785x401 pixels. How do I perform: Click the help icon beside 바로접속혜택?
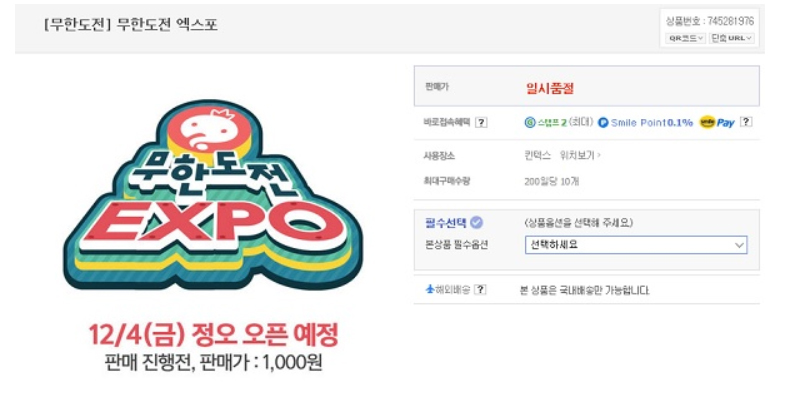481,122
